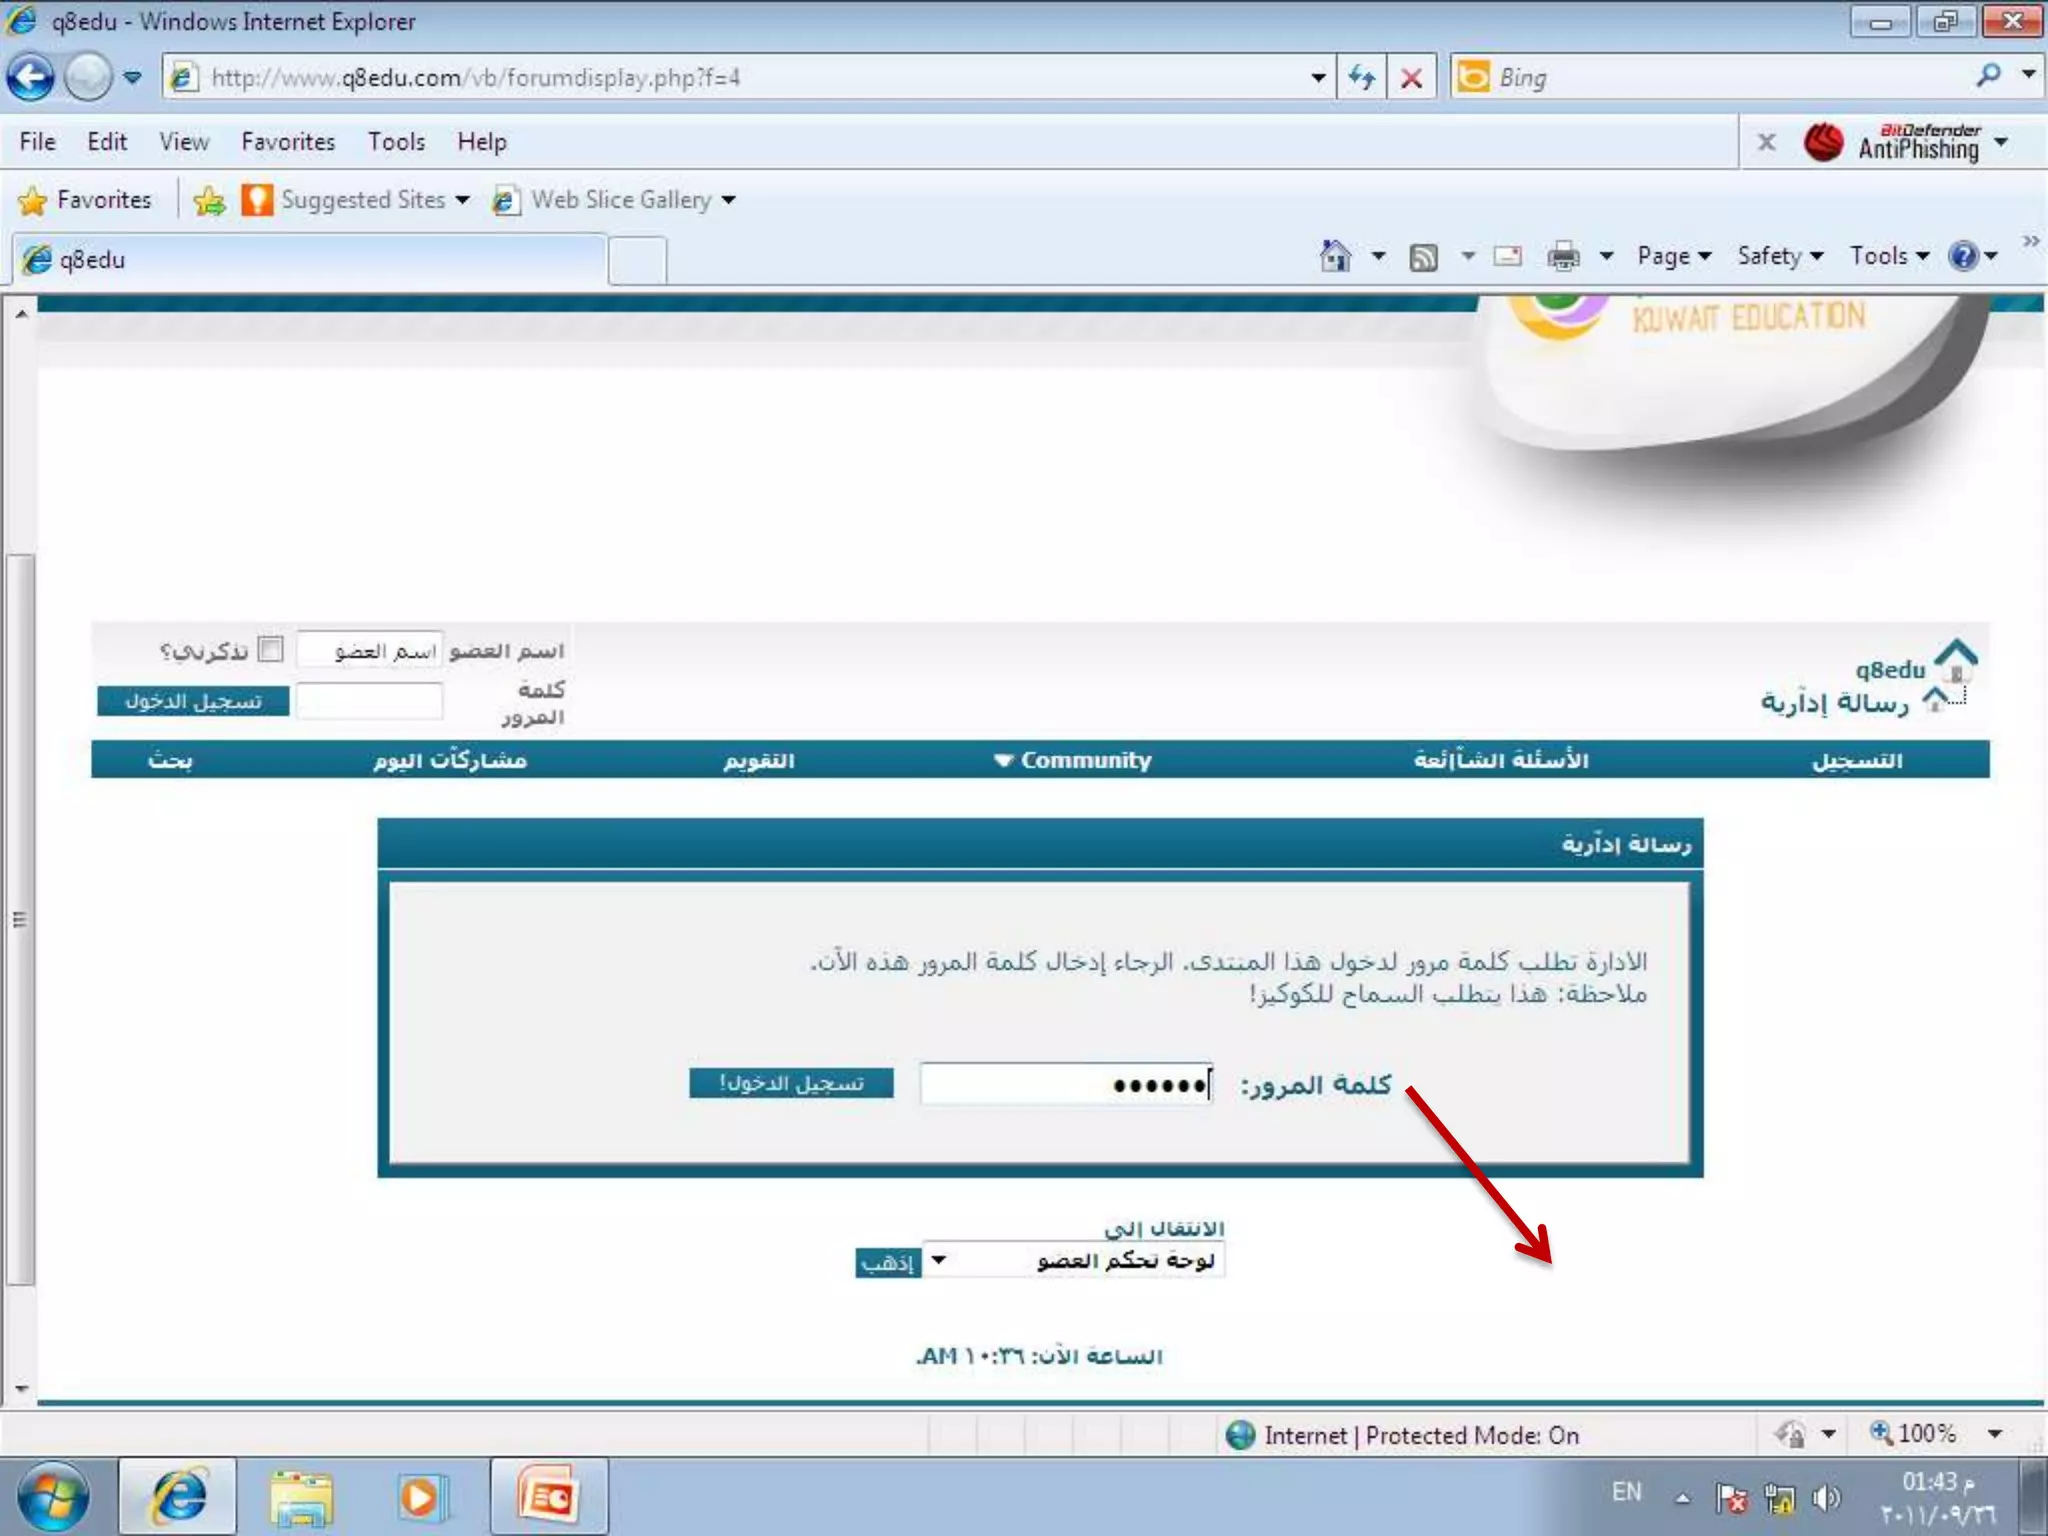Open the Windows Start button
The image size is (2048, 1536).
click(53, 1497)
